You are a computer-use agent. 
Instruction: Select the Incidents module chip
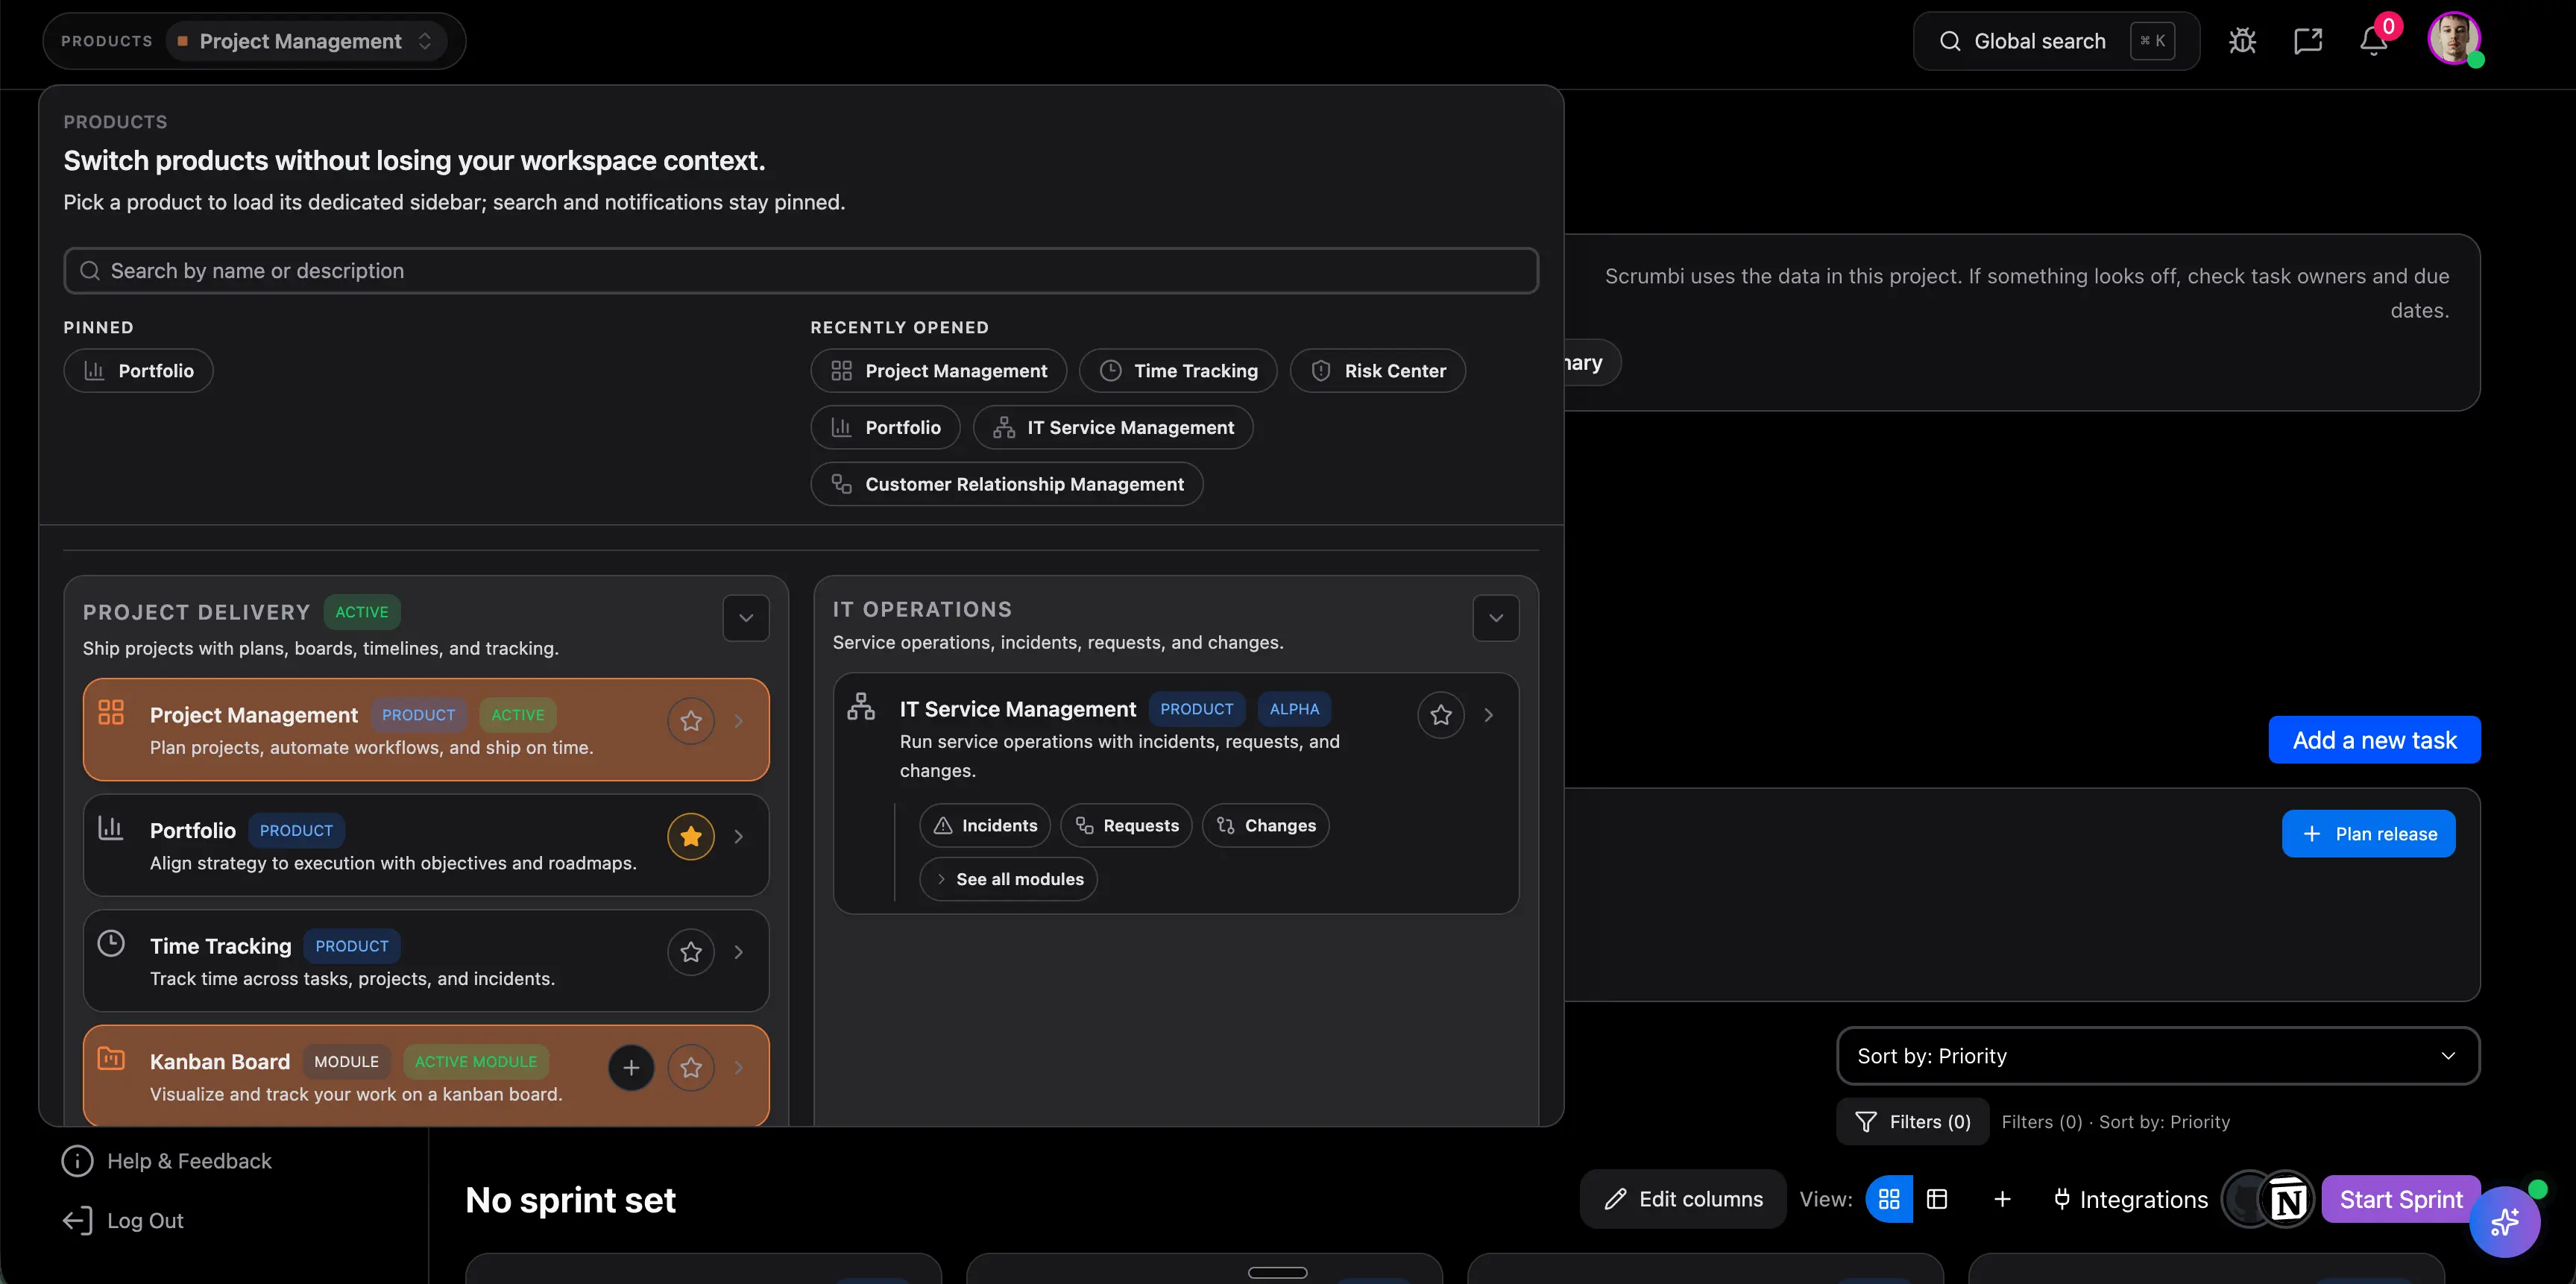coord(985,826)
